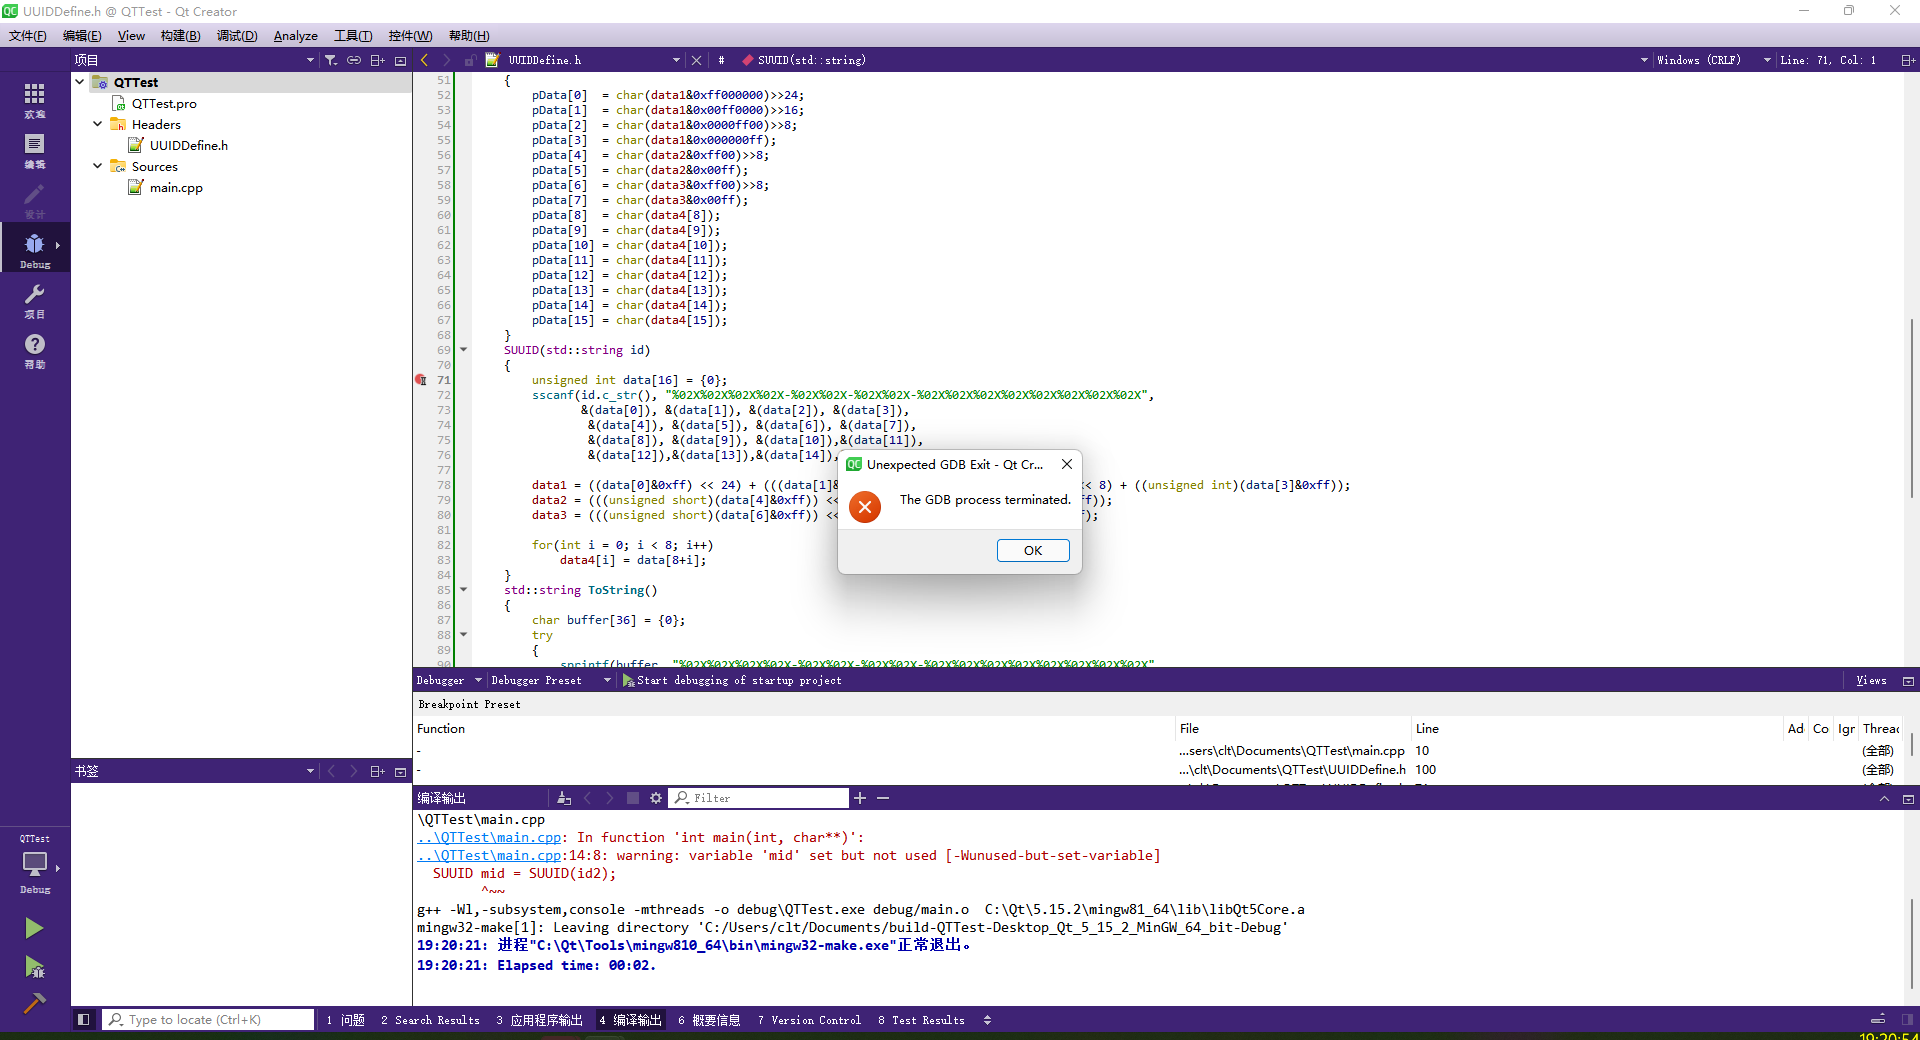Open the Bookmarks panel dropdown
The image size is (1920, 1040).
point(310,771)
